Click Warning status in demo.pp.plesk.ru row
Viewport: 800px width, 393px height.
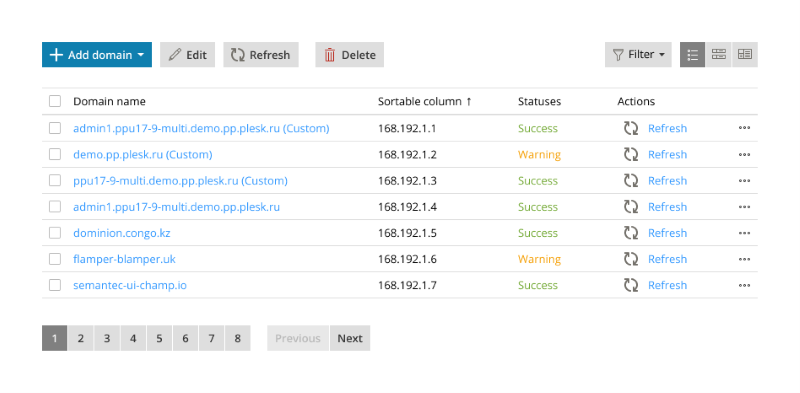(539, 155)
